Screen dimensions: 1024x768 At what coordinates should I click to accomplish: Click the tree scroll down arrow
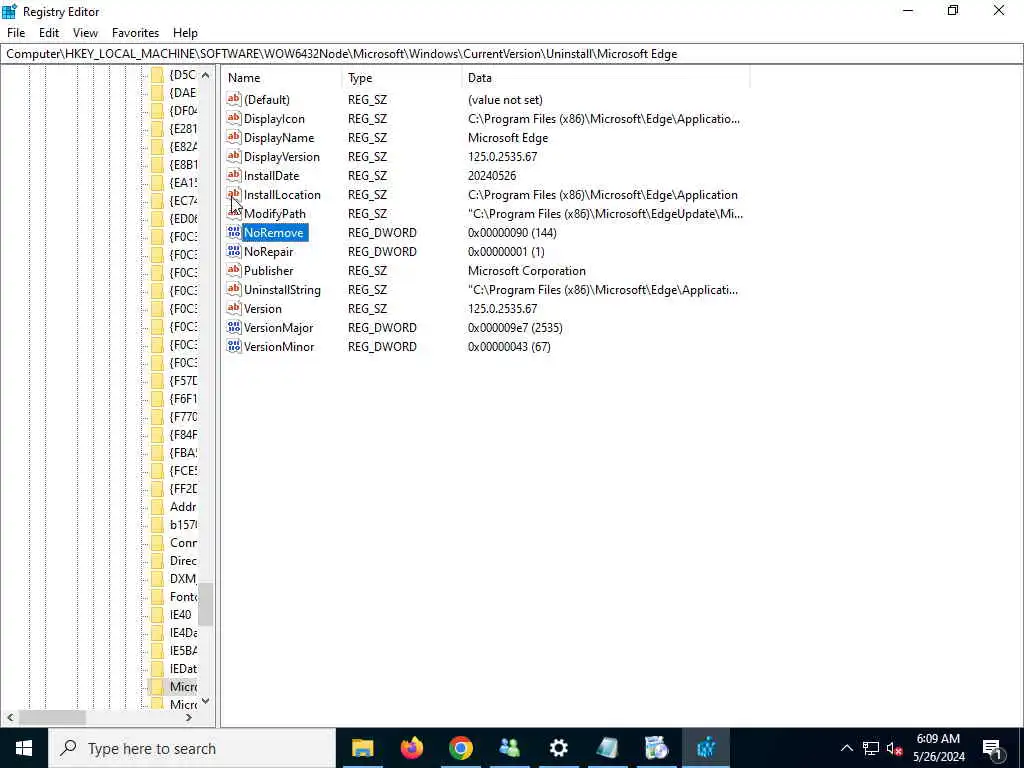click(205, 701)
